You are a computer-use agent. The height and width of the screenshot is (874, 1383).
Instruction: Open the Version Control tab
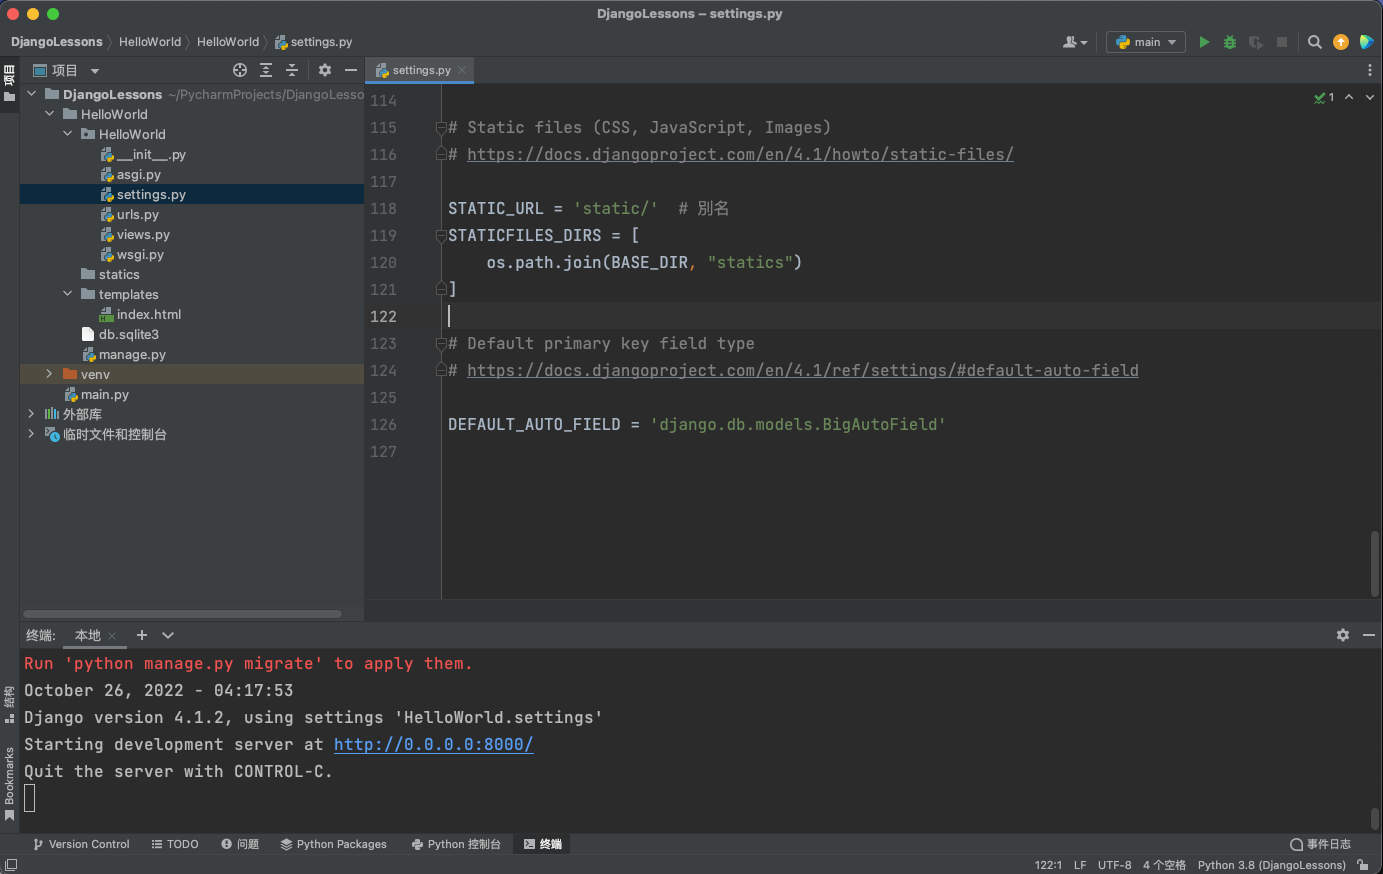click(x=81, y=844)
